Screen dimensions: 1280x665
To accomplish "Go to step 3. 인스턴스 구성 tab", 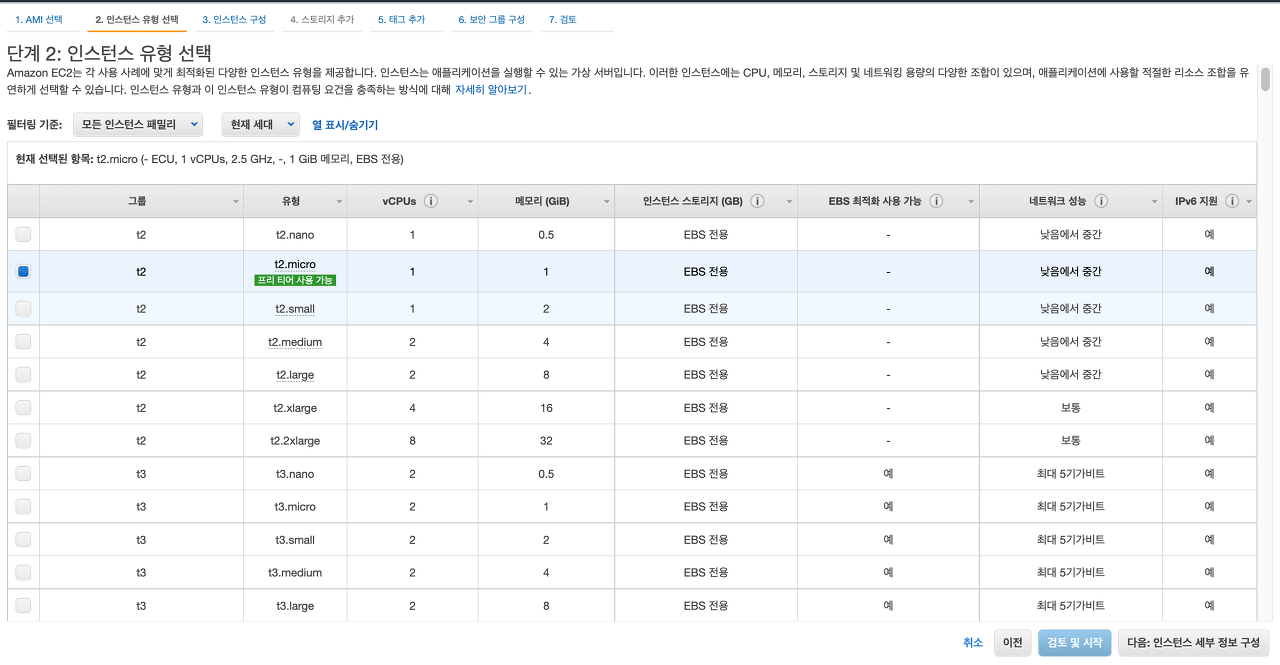I will pyautogui.click(x=234, y=20).
